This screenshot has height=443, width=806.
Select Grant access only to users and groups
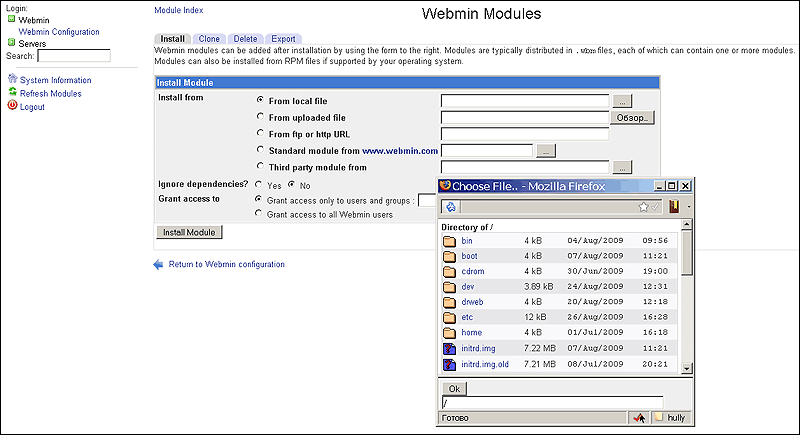[259, 199]
